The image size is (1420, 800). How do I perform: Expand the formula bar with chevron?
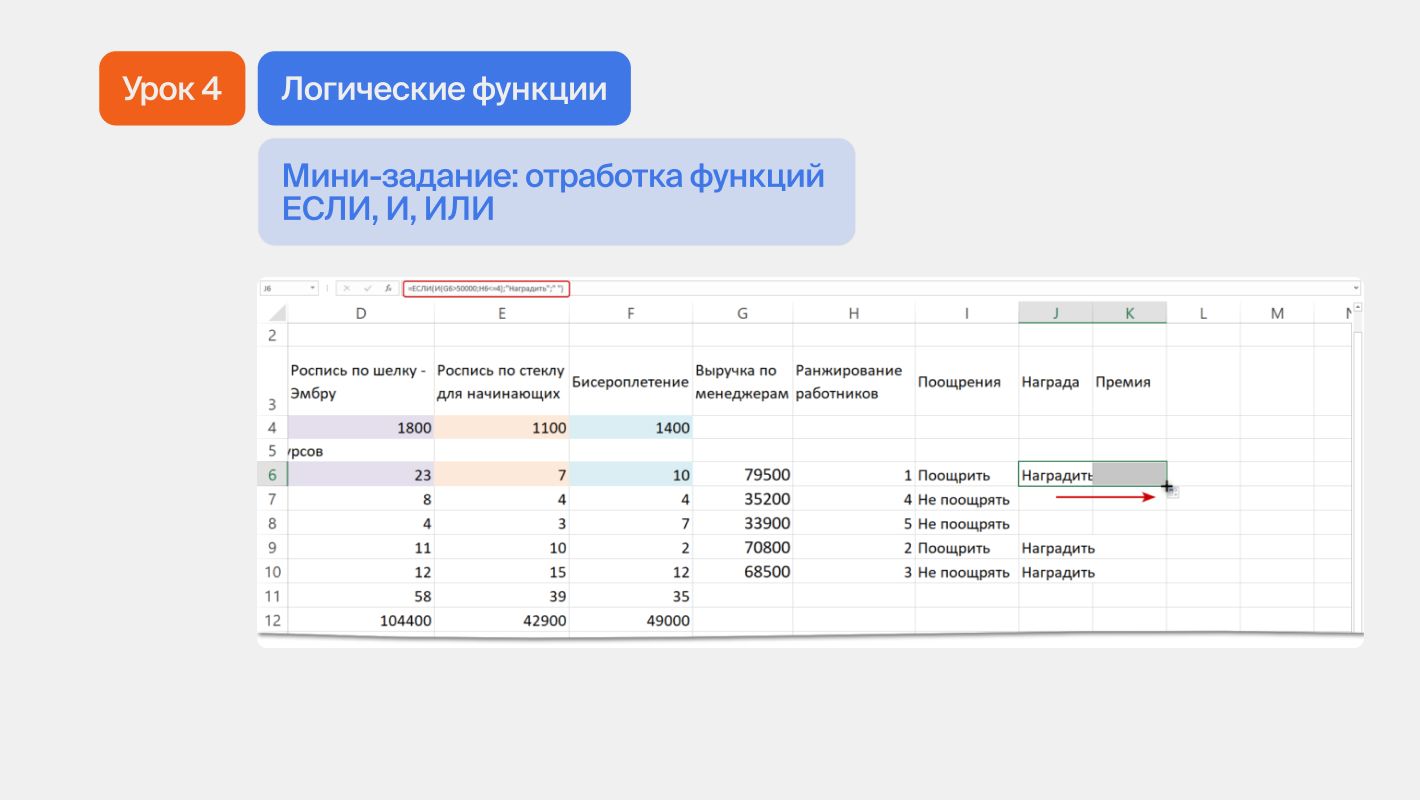[x=1356, y=288]
